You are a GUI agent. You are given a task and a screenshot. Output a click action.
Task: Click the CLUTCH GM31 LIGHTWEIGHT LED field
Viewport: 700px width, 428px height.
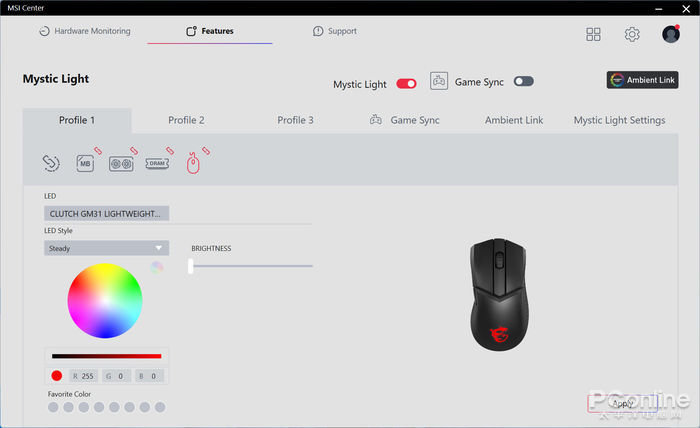106,214
